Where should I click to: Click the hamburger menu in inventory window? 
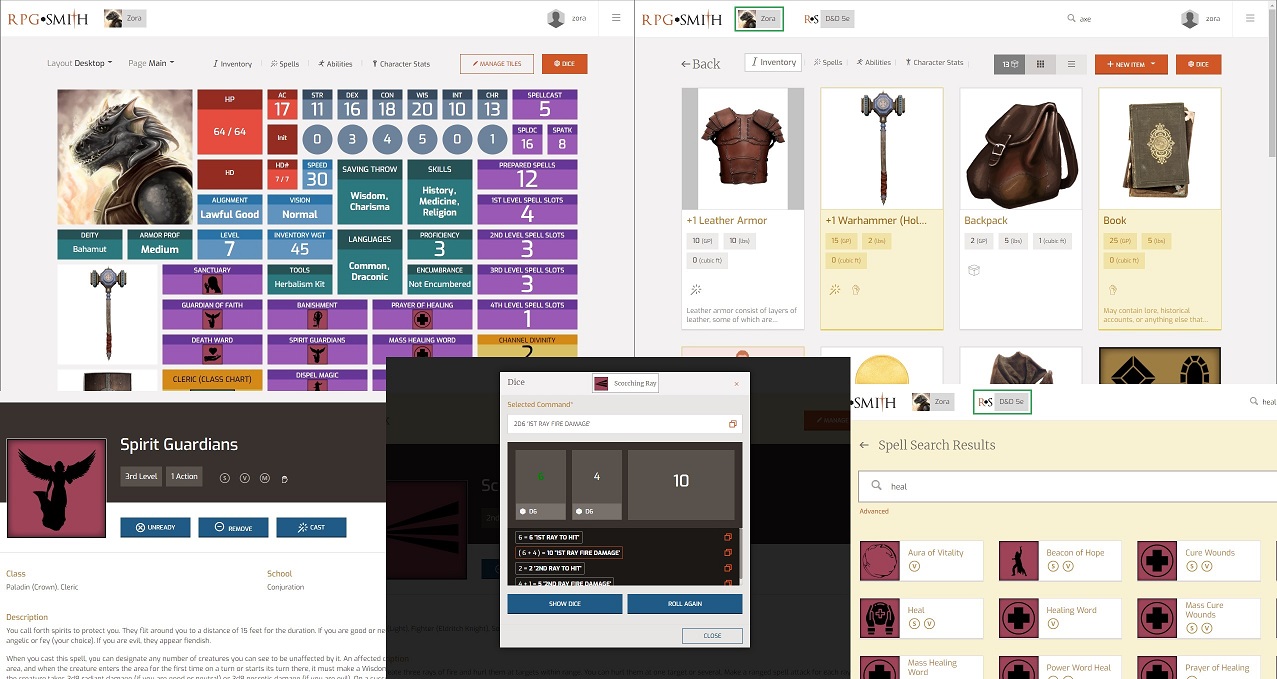[1251, 18]
